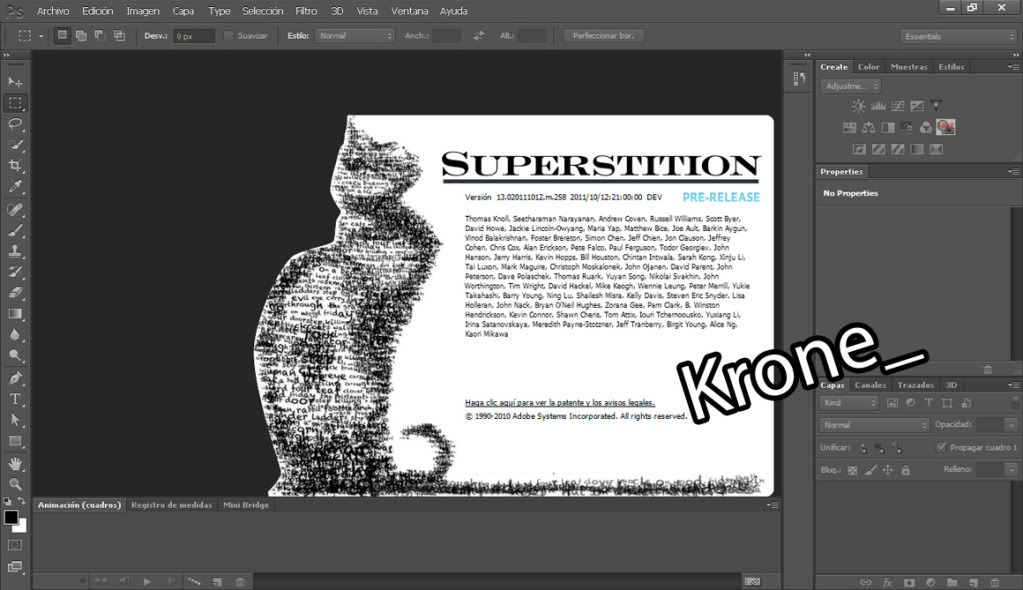Switch to the Canales tab
The width and height of the screenshot is (1023, 590).
(870, 385)
